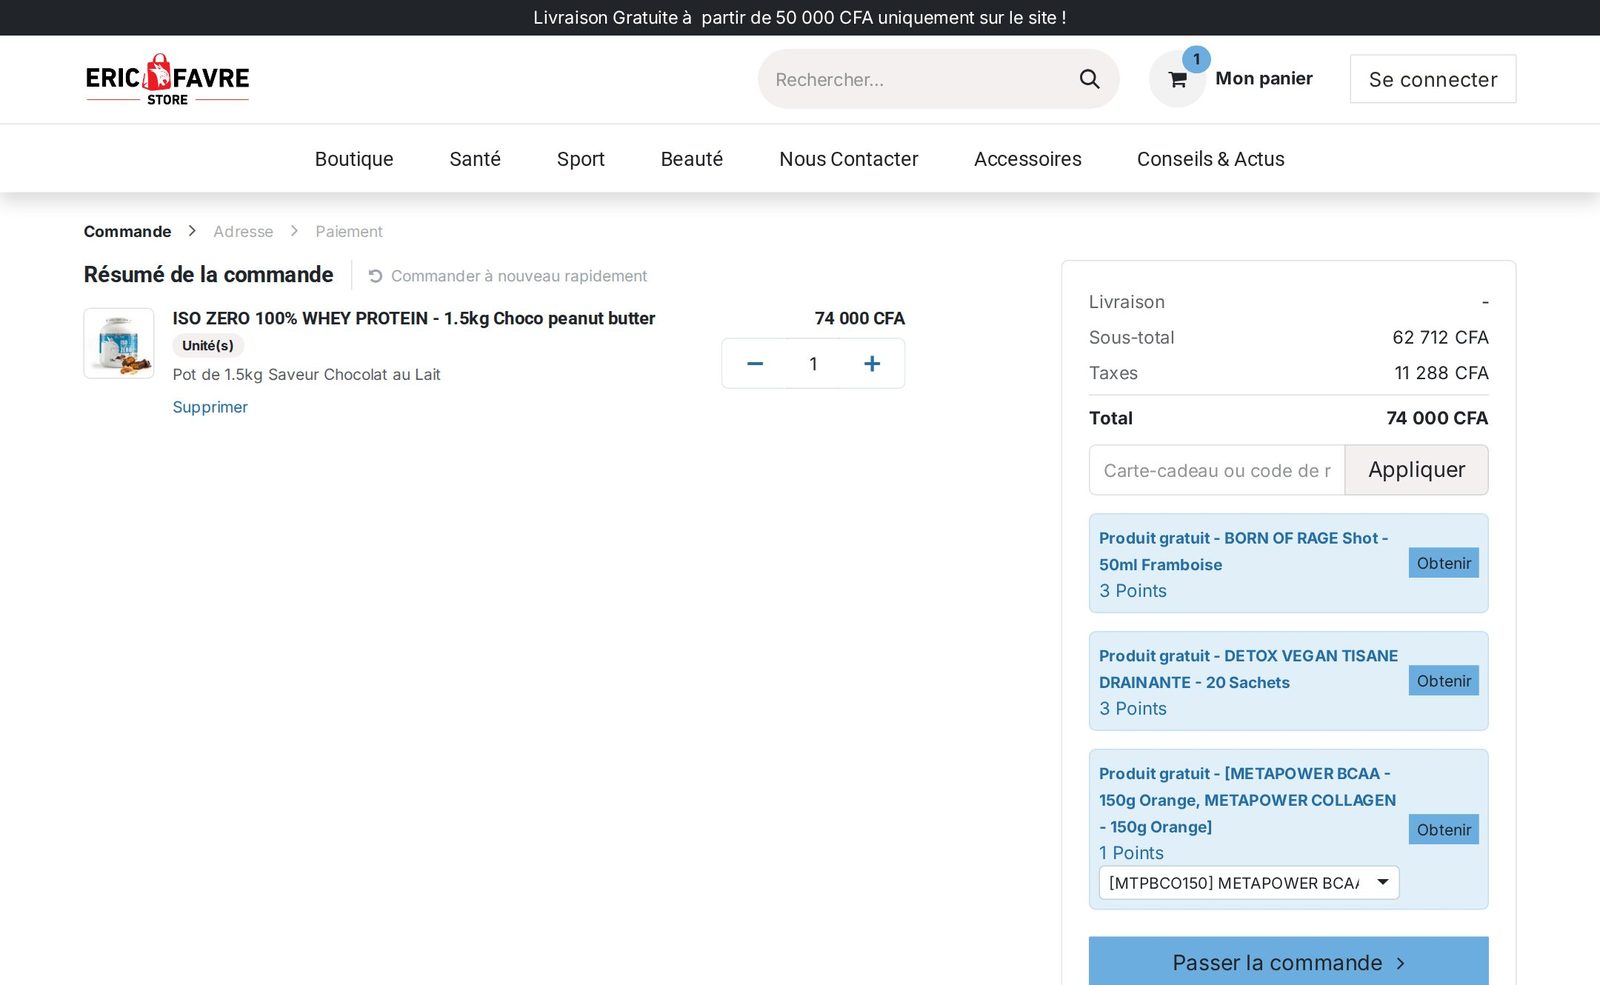Expand the METAPOWER BCAA variant dropdown
Viewport: 1600px width, 985px height.
point(1248,883)
